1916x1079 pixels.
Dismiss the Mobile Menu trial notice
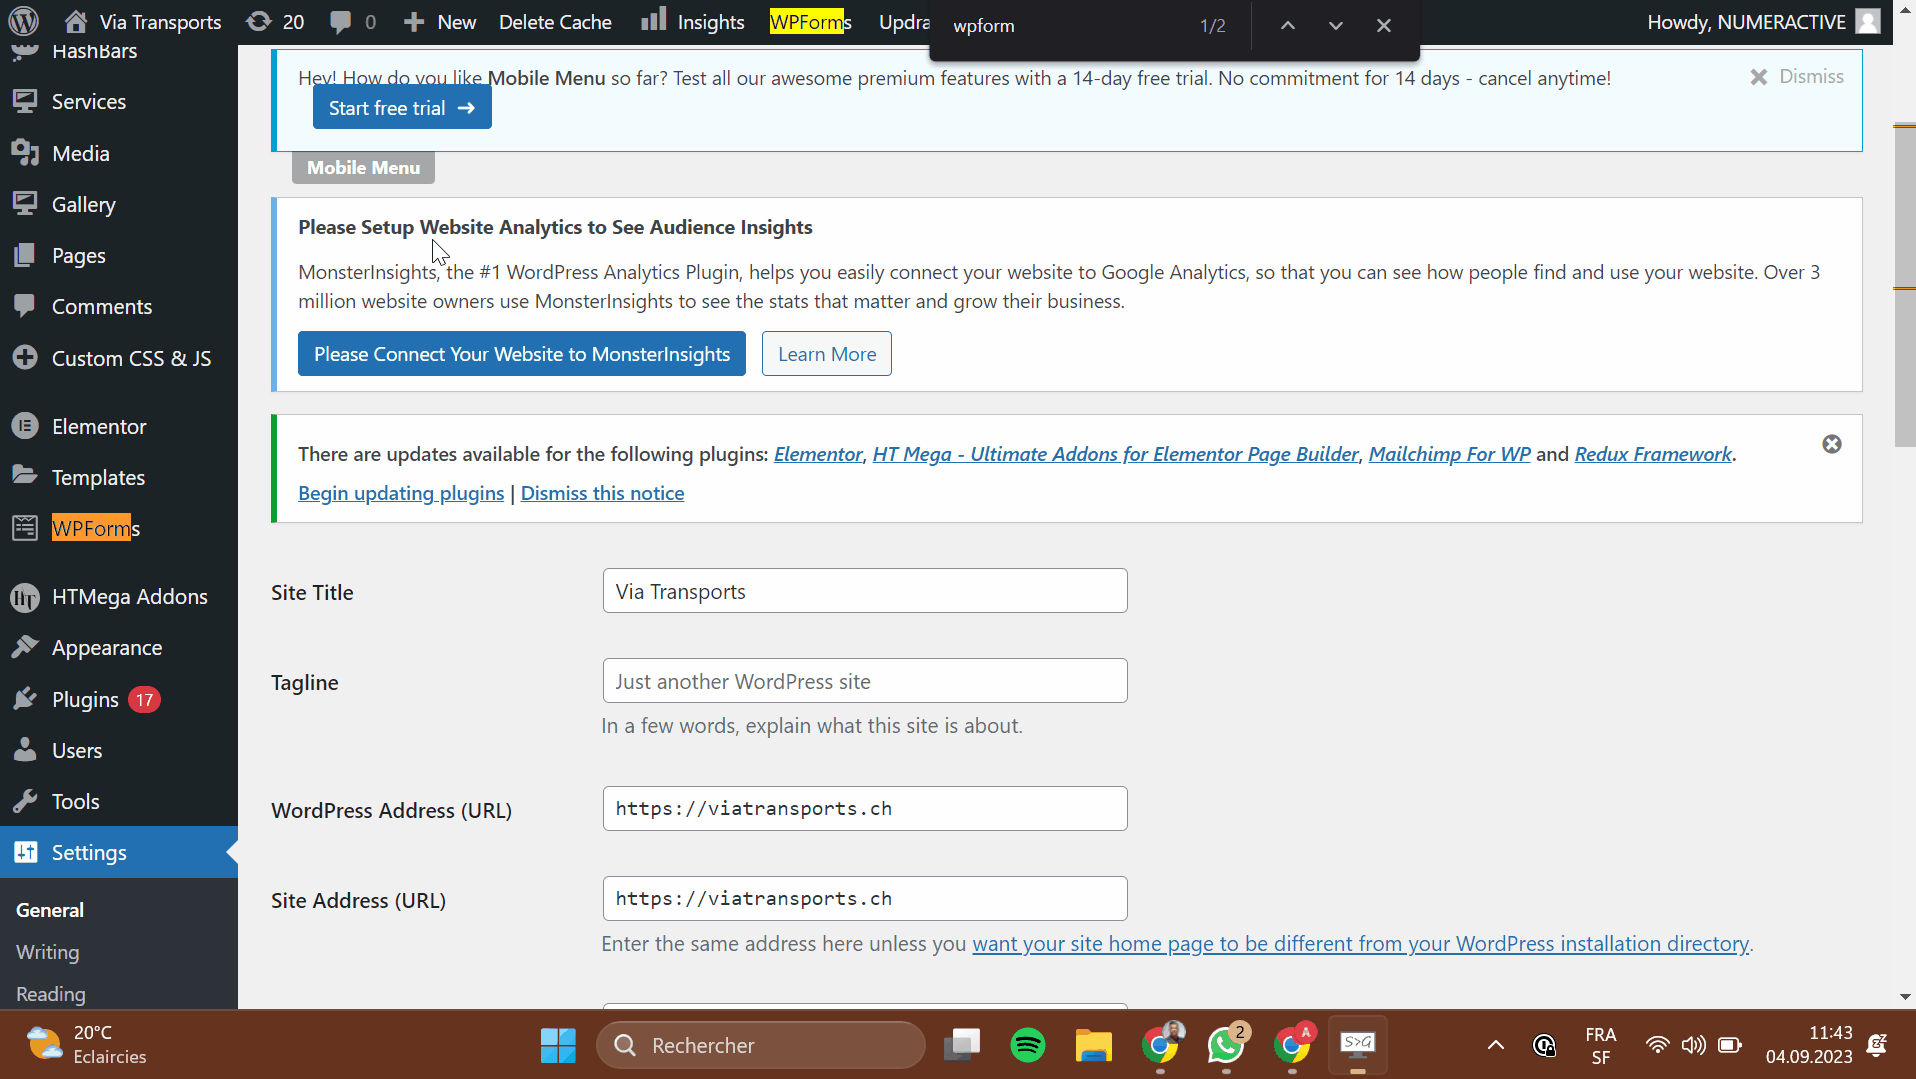coord(1797,76)
